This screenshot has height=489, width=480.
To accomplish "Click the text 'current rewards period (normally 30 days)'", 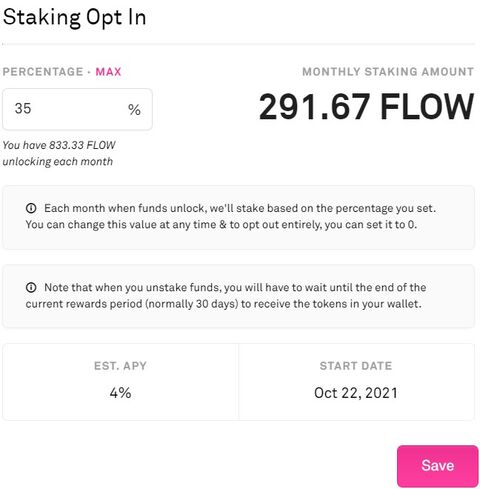I will [x=132, y=304].
